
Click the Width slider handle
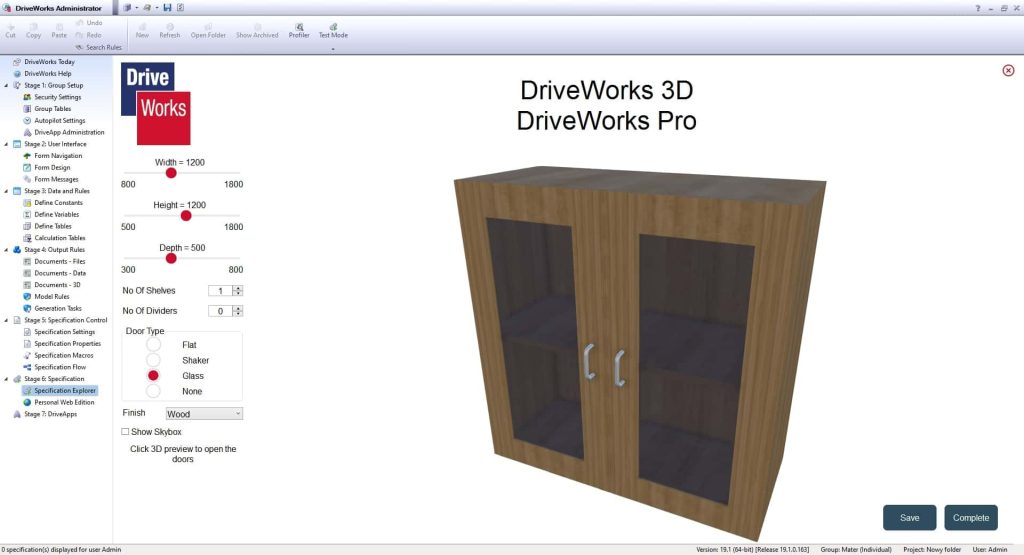click(171, 173)
